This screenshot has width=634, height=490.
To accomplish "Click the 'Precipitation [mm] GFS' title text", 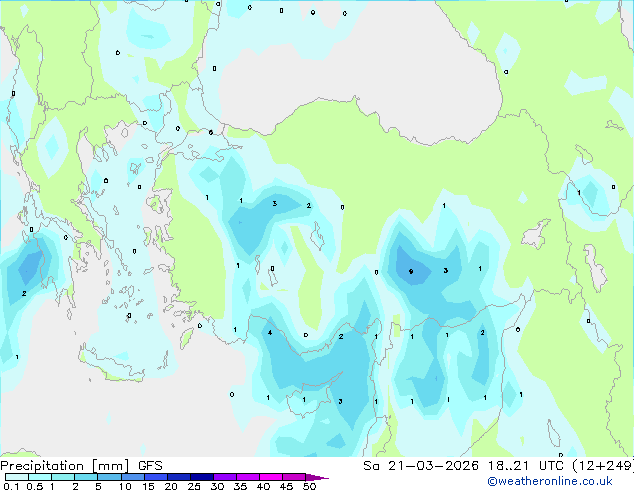I will coord(81,466).
